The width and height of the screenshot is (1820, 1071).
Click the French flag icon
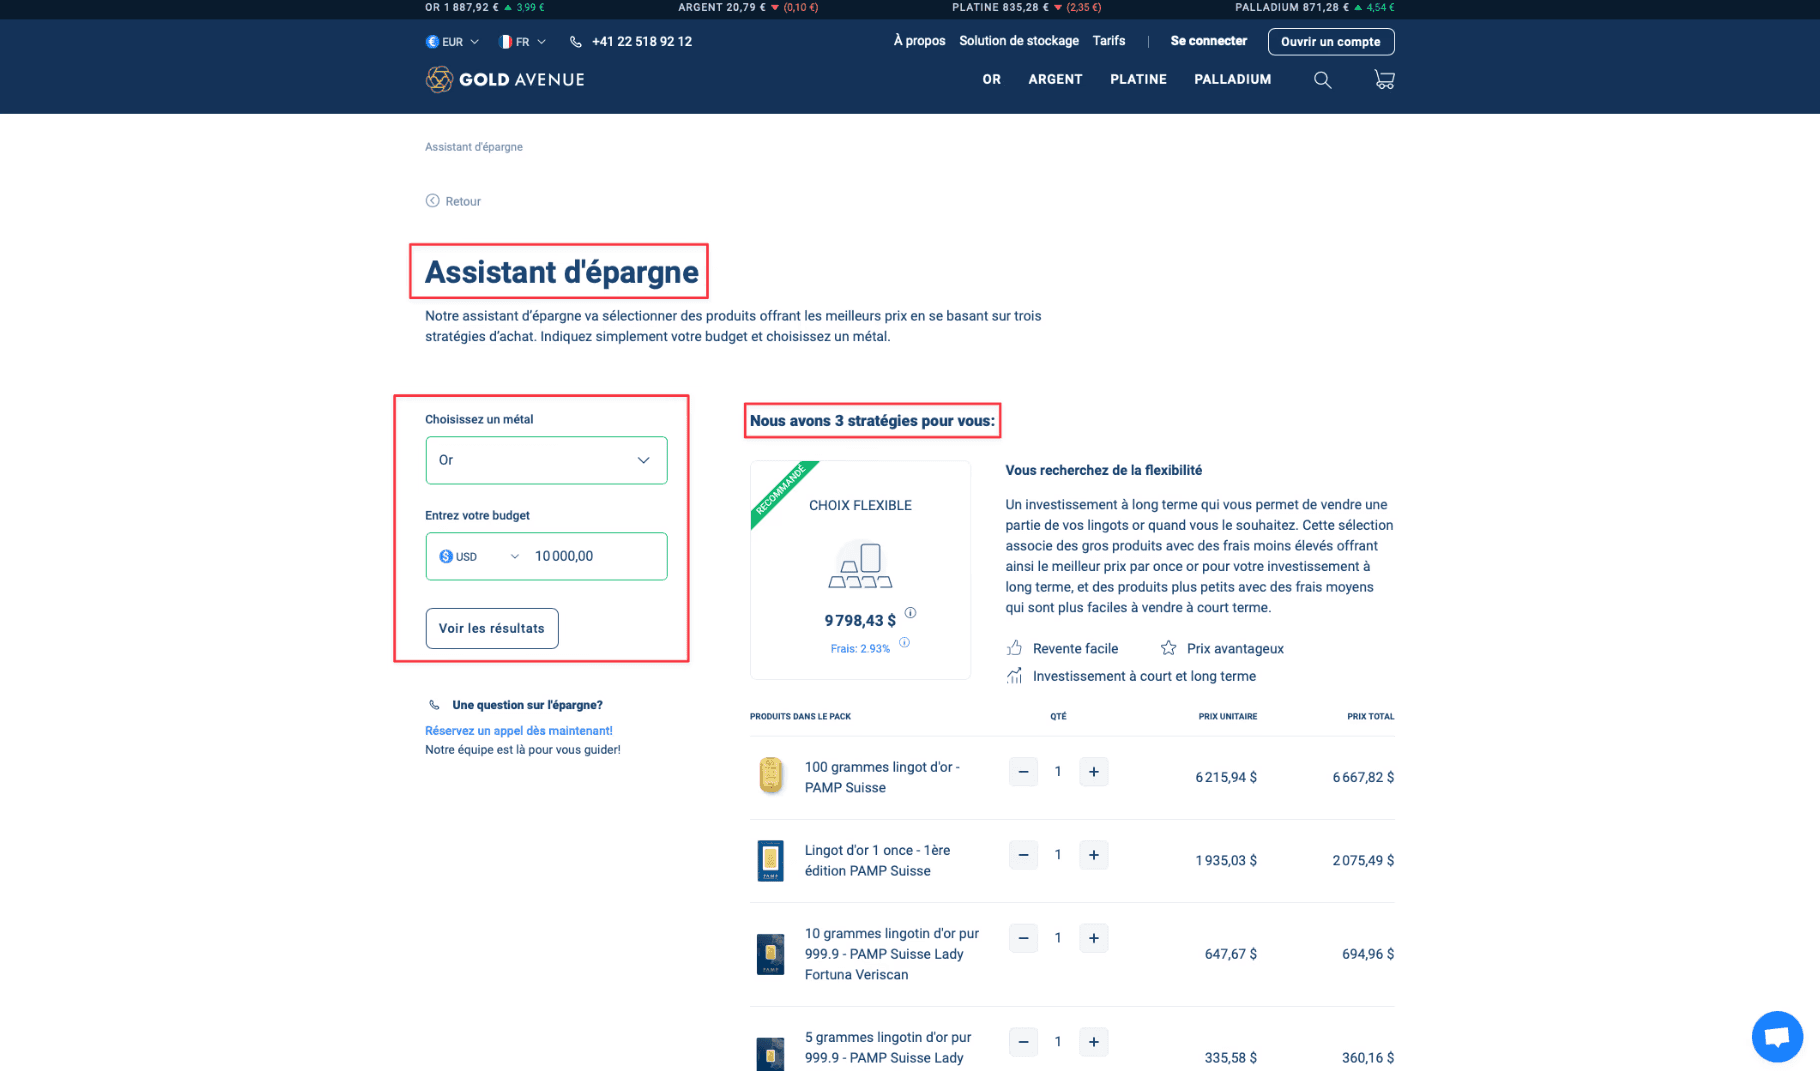tap(506, 42)
